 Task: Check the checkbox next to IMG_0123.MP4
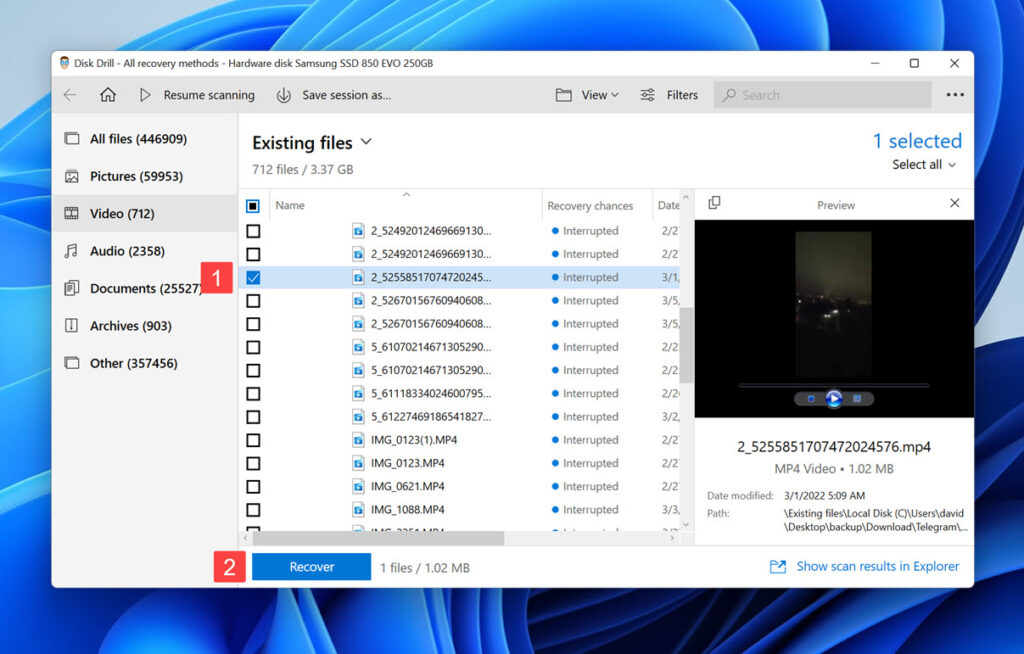pos(253,463)
